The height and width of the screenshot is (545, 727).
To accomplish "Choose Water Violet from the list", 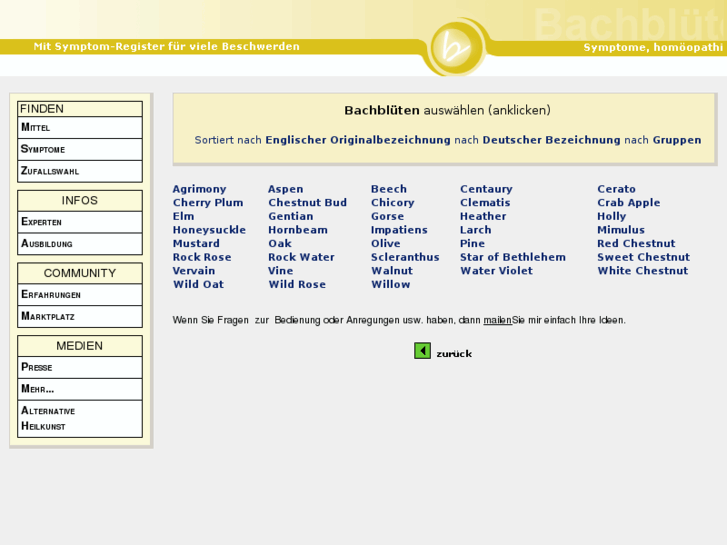I will 496,271.
